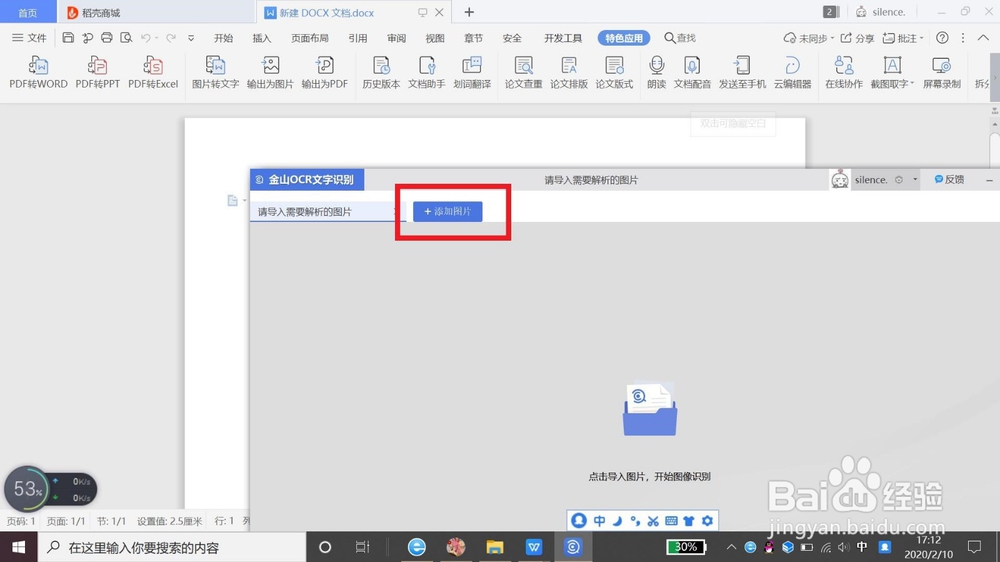This screenshot has width=1000, height=562.
Task: Open the PDF转PPT converter
Action: coord(98,72)
